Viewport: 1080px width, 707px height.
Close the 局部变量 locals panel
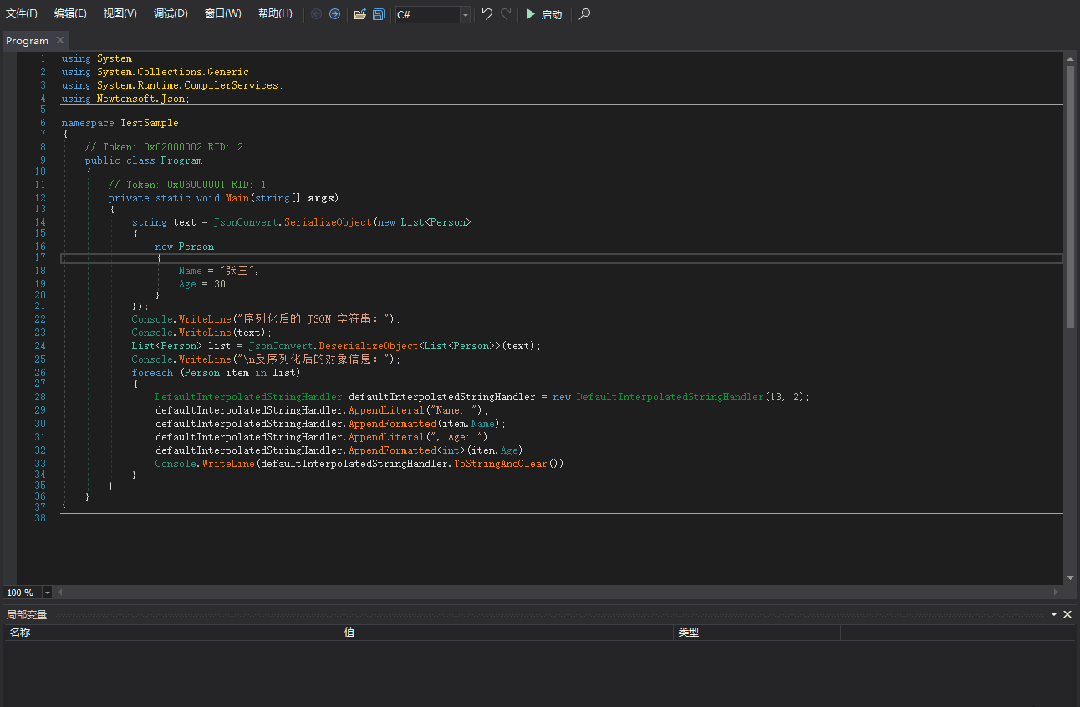[x=1067, y=614]
